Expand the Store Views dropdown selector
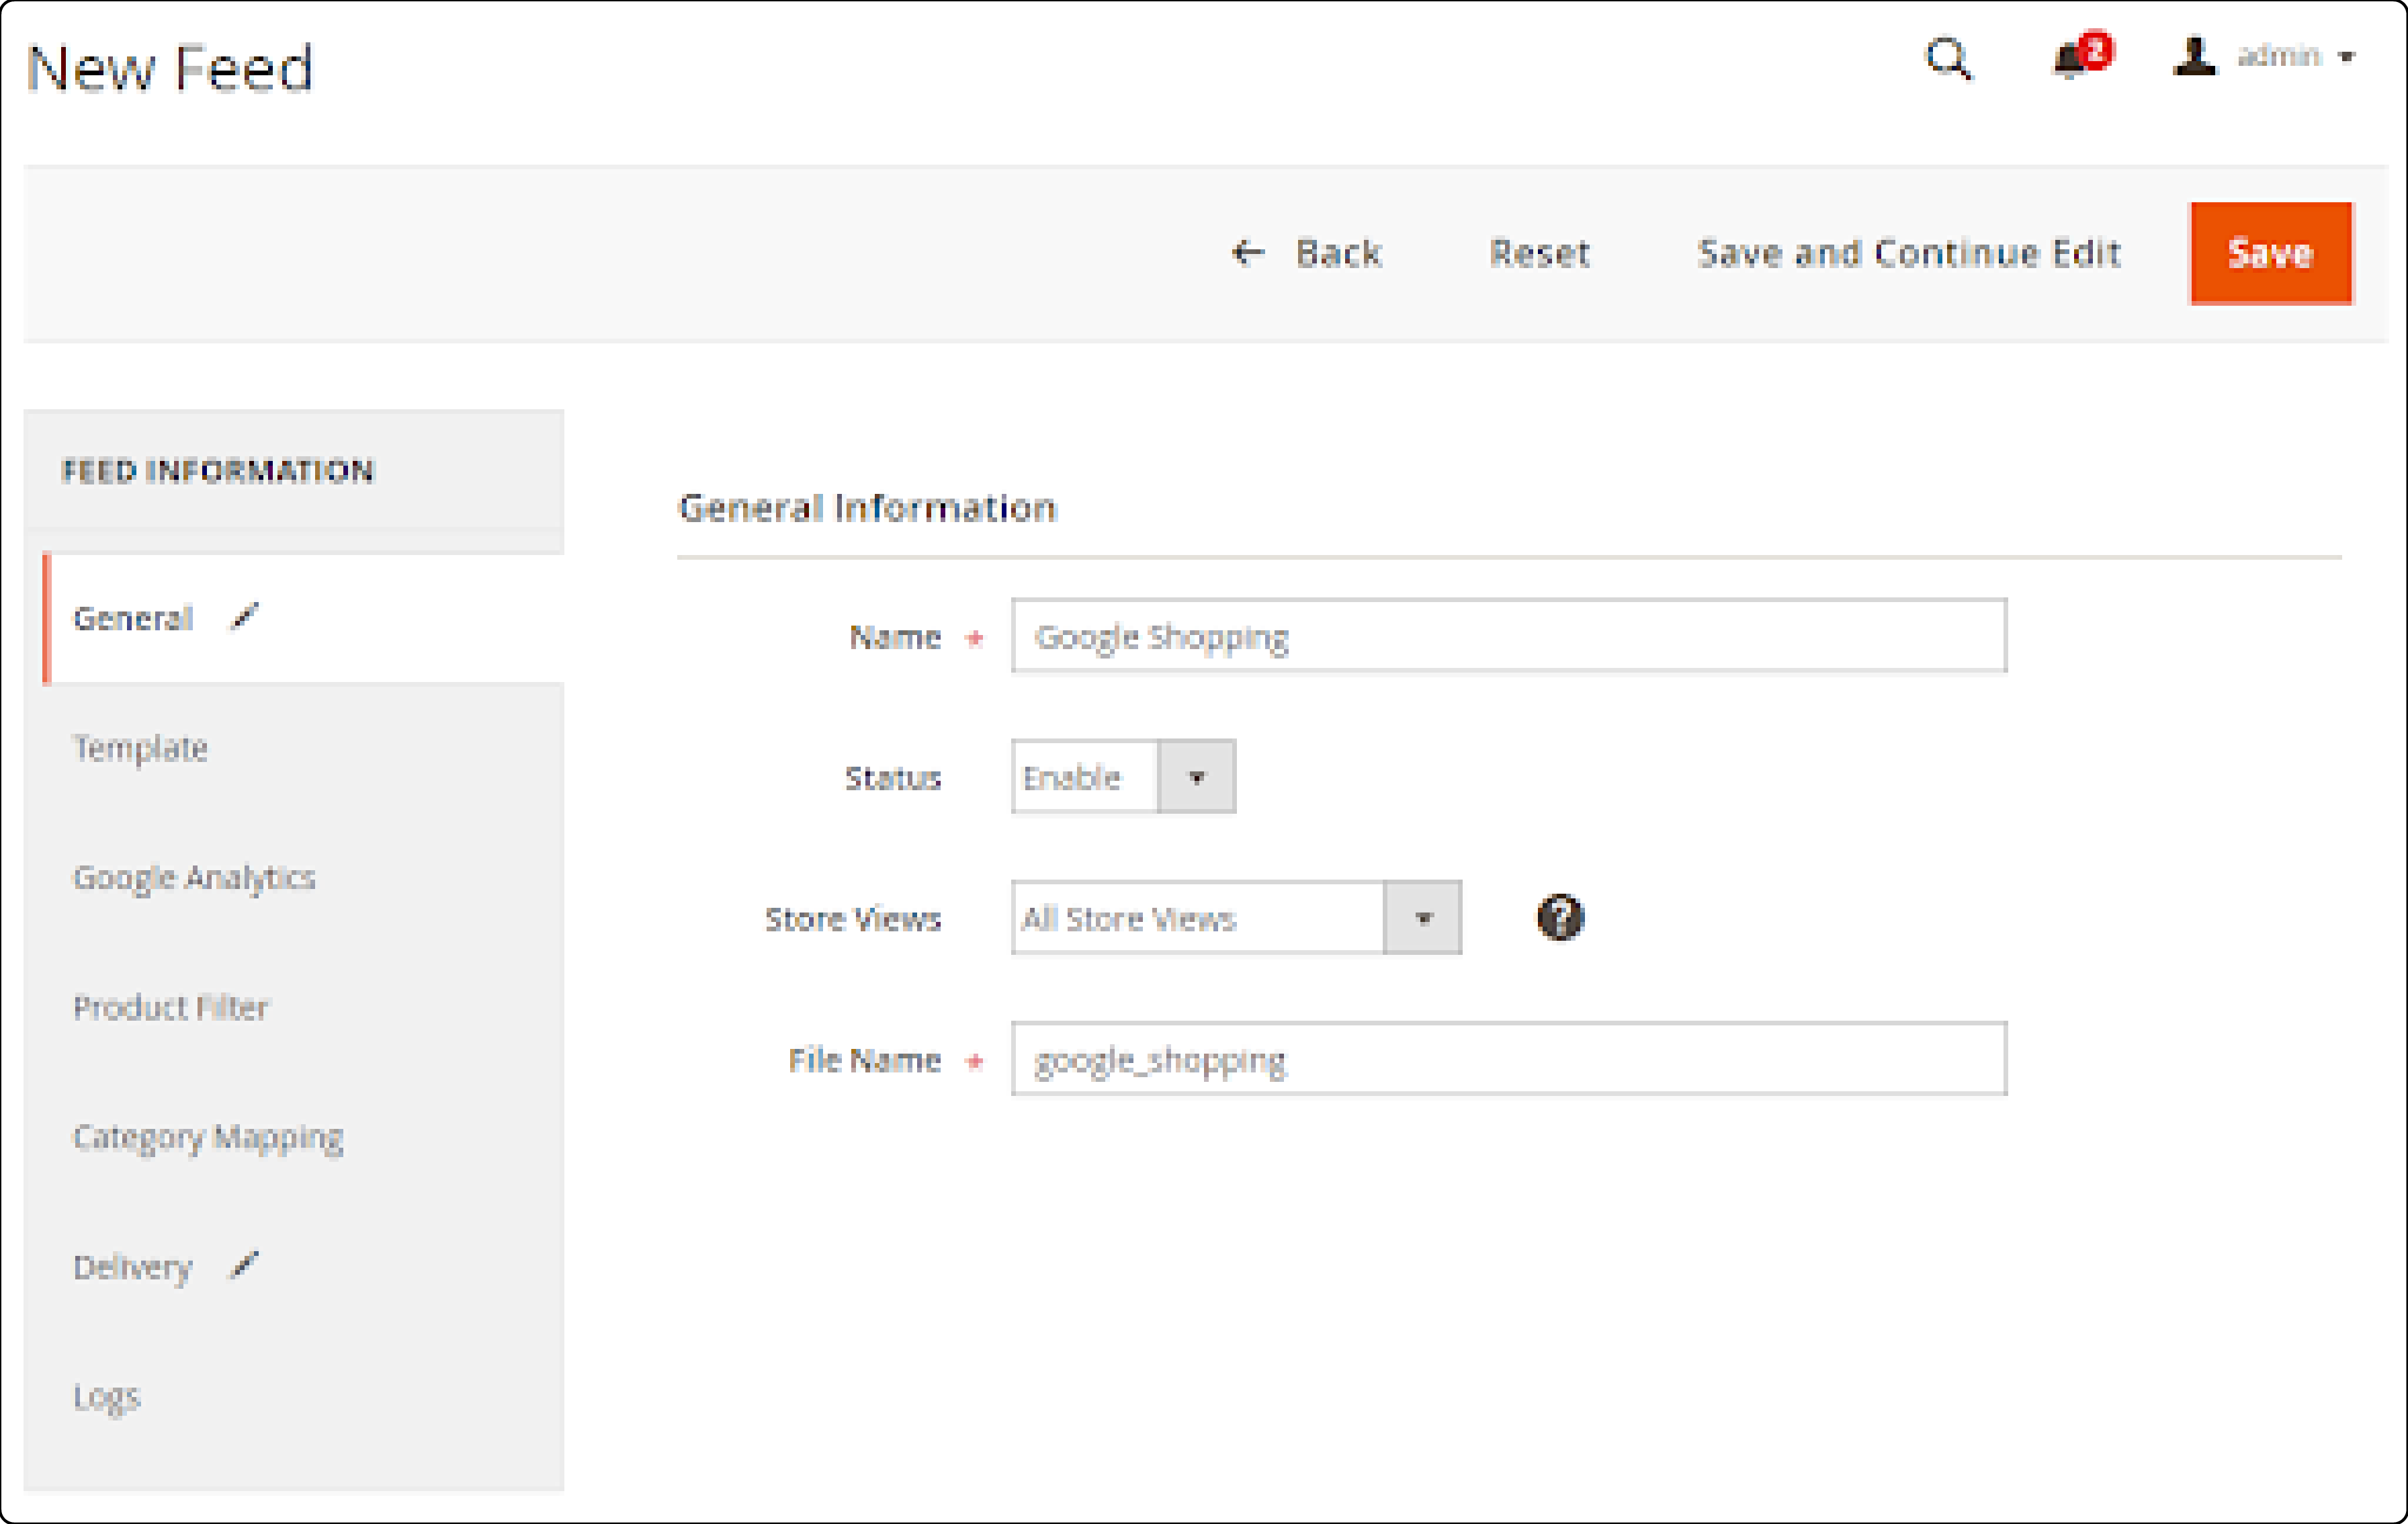 [x=1425, y=917]
